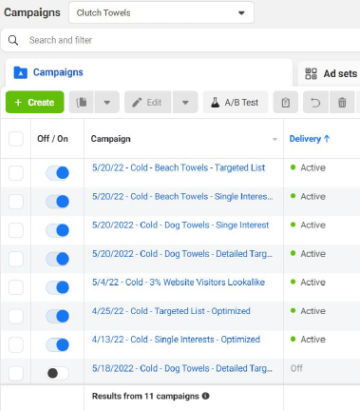Toggle off 5/20/2022 Dog Towels Detailed Targ campaign
Screen dimensions: 360x411
(x=57, y=259)
